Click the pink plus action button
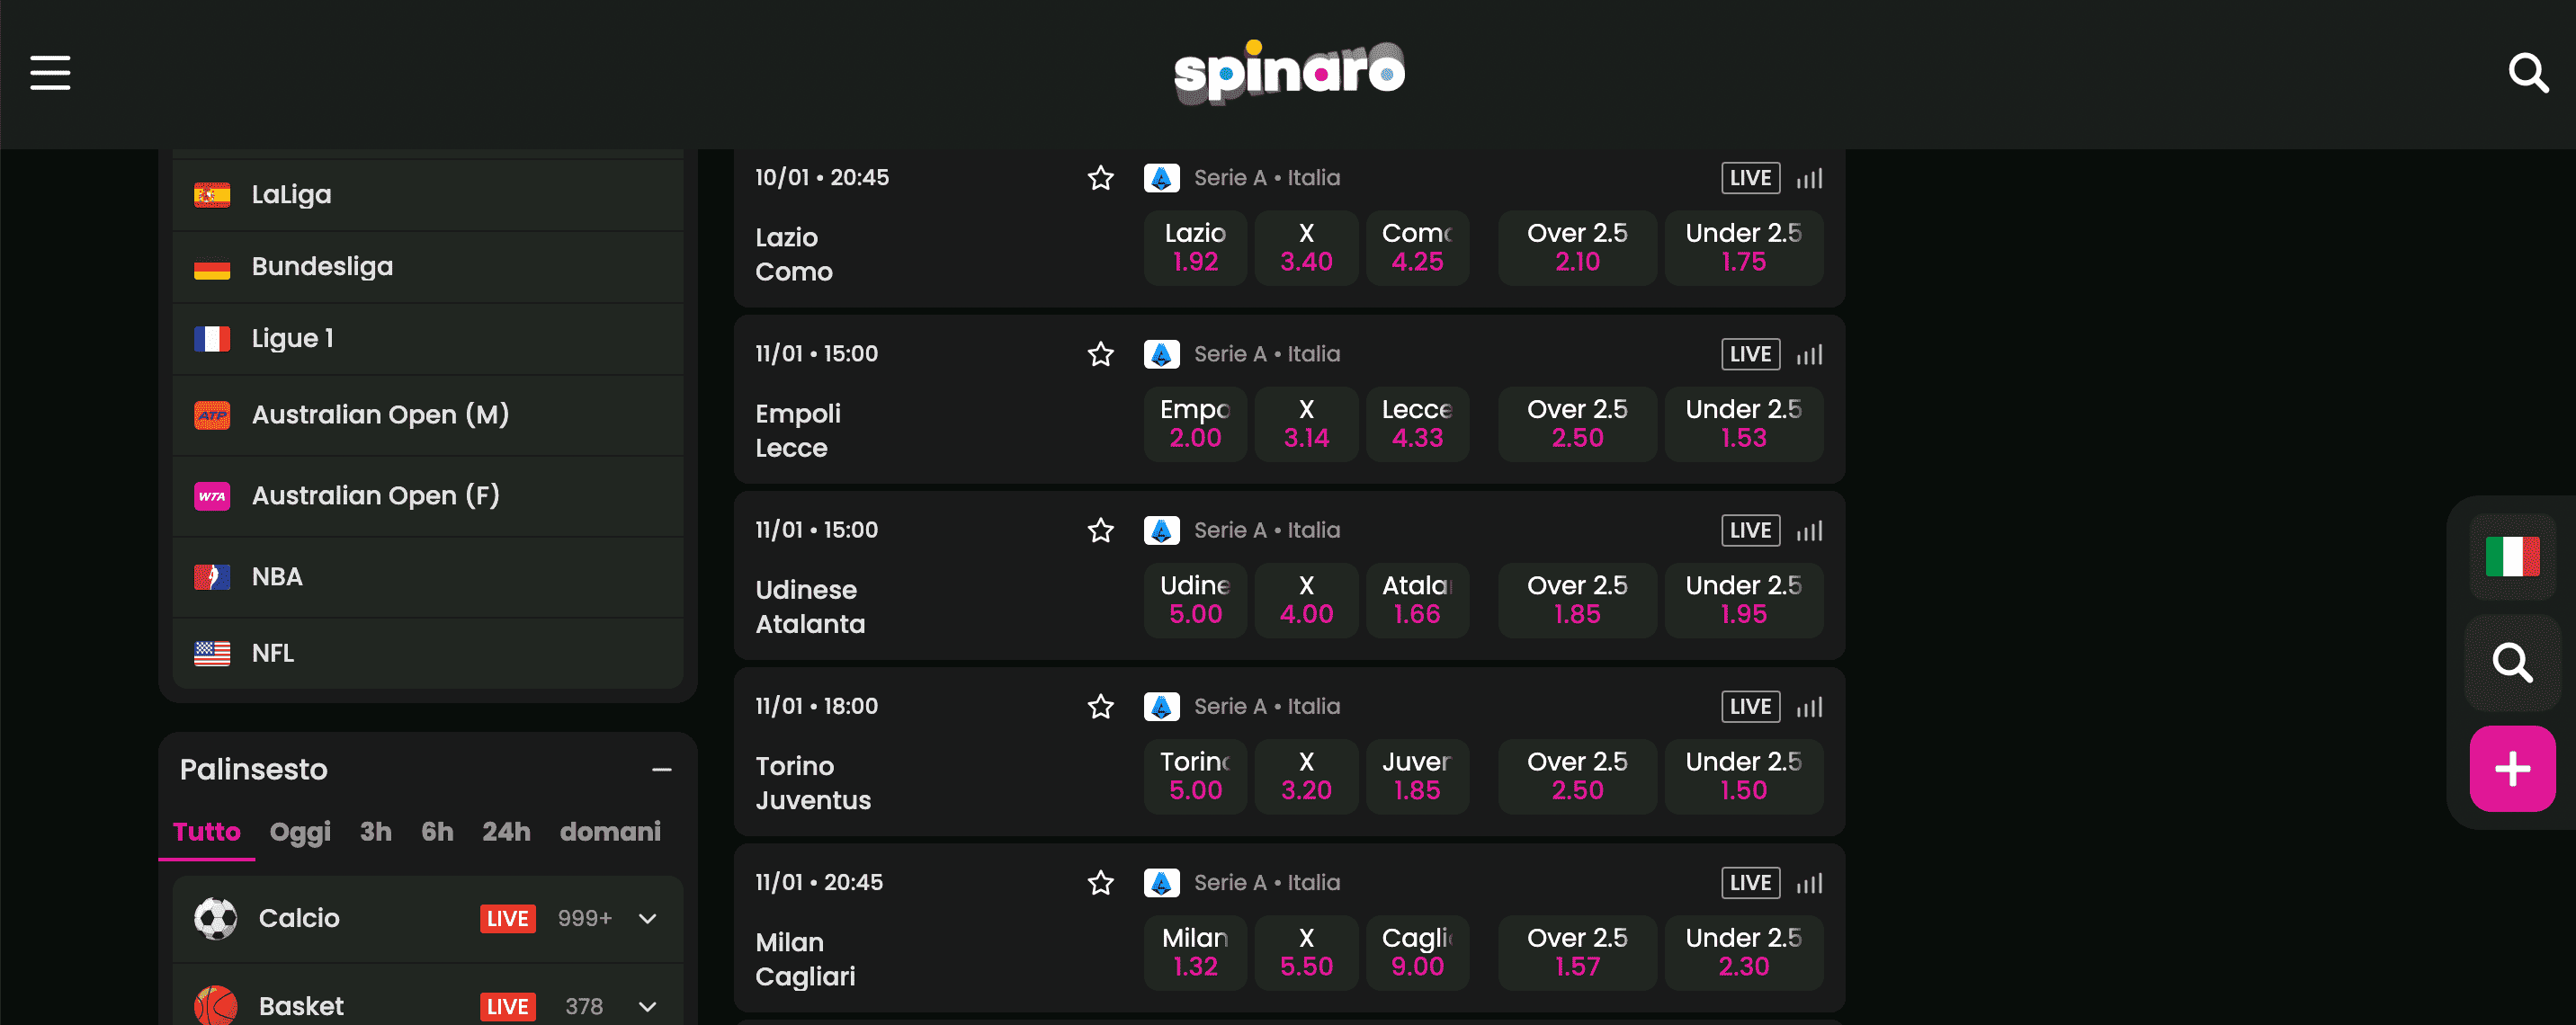 click(x=2511, y=768)
